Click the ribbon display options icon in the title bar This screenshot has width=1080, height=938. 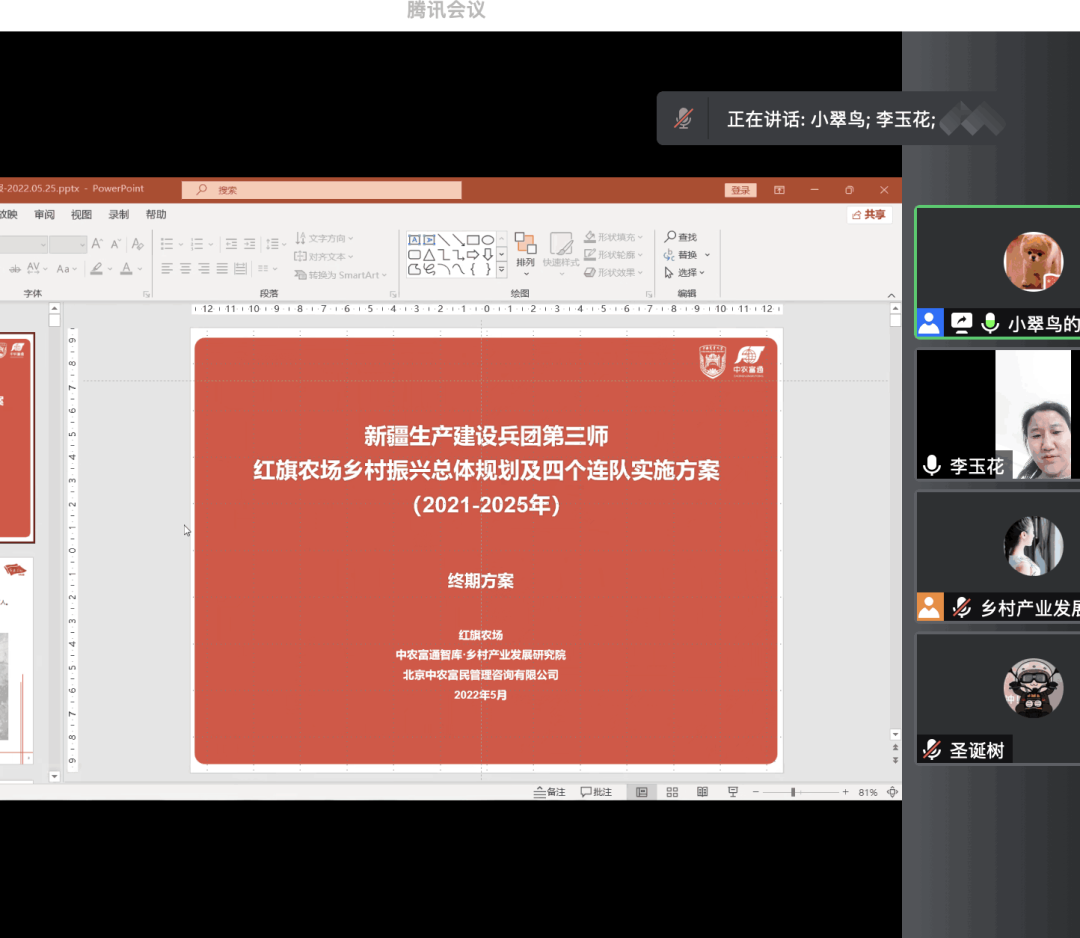(779, 190)
